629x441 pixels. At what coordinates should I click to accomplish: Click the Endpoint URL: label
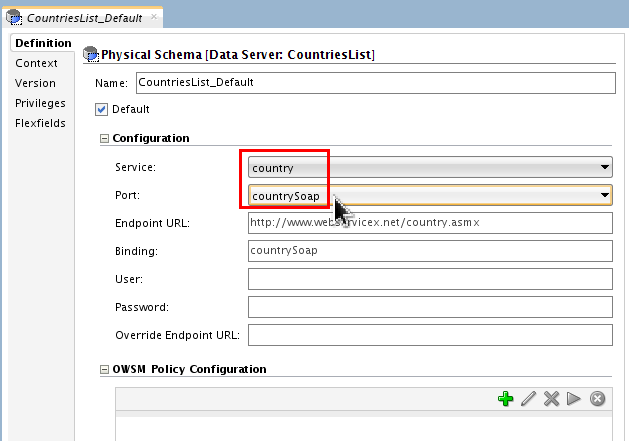point(152,223)
